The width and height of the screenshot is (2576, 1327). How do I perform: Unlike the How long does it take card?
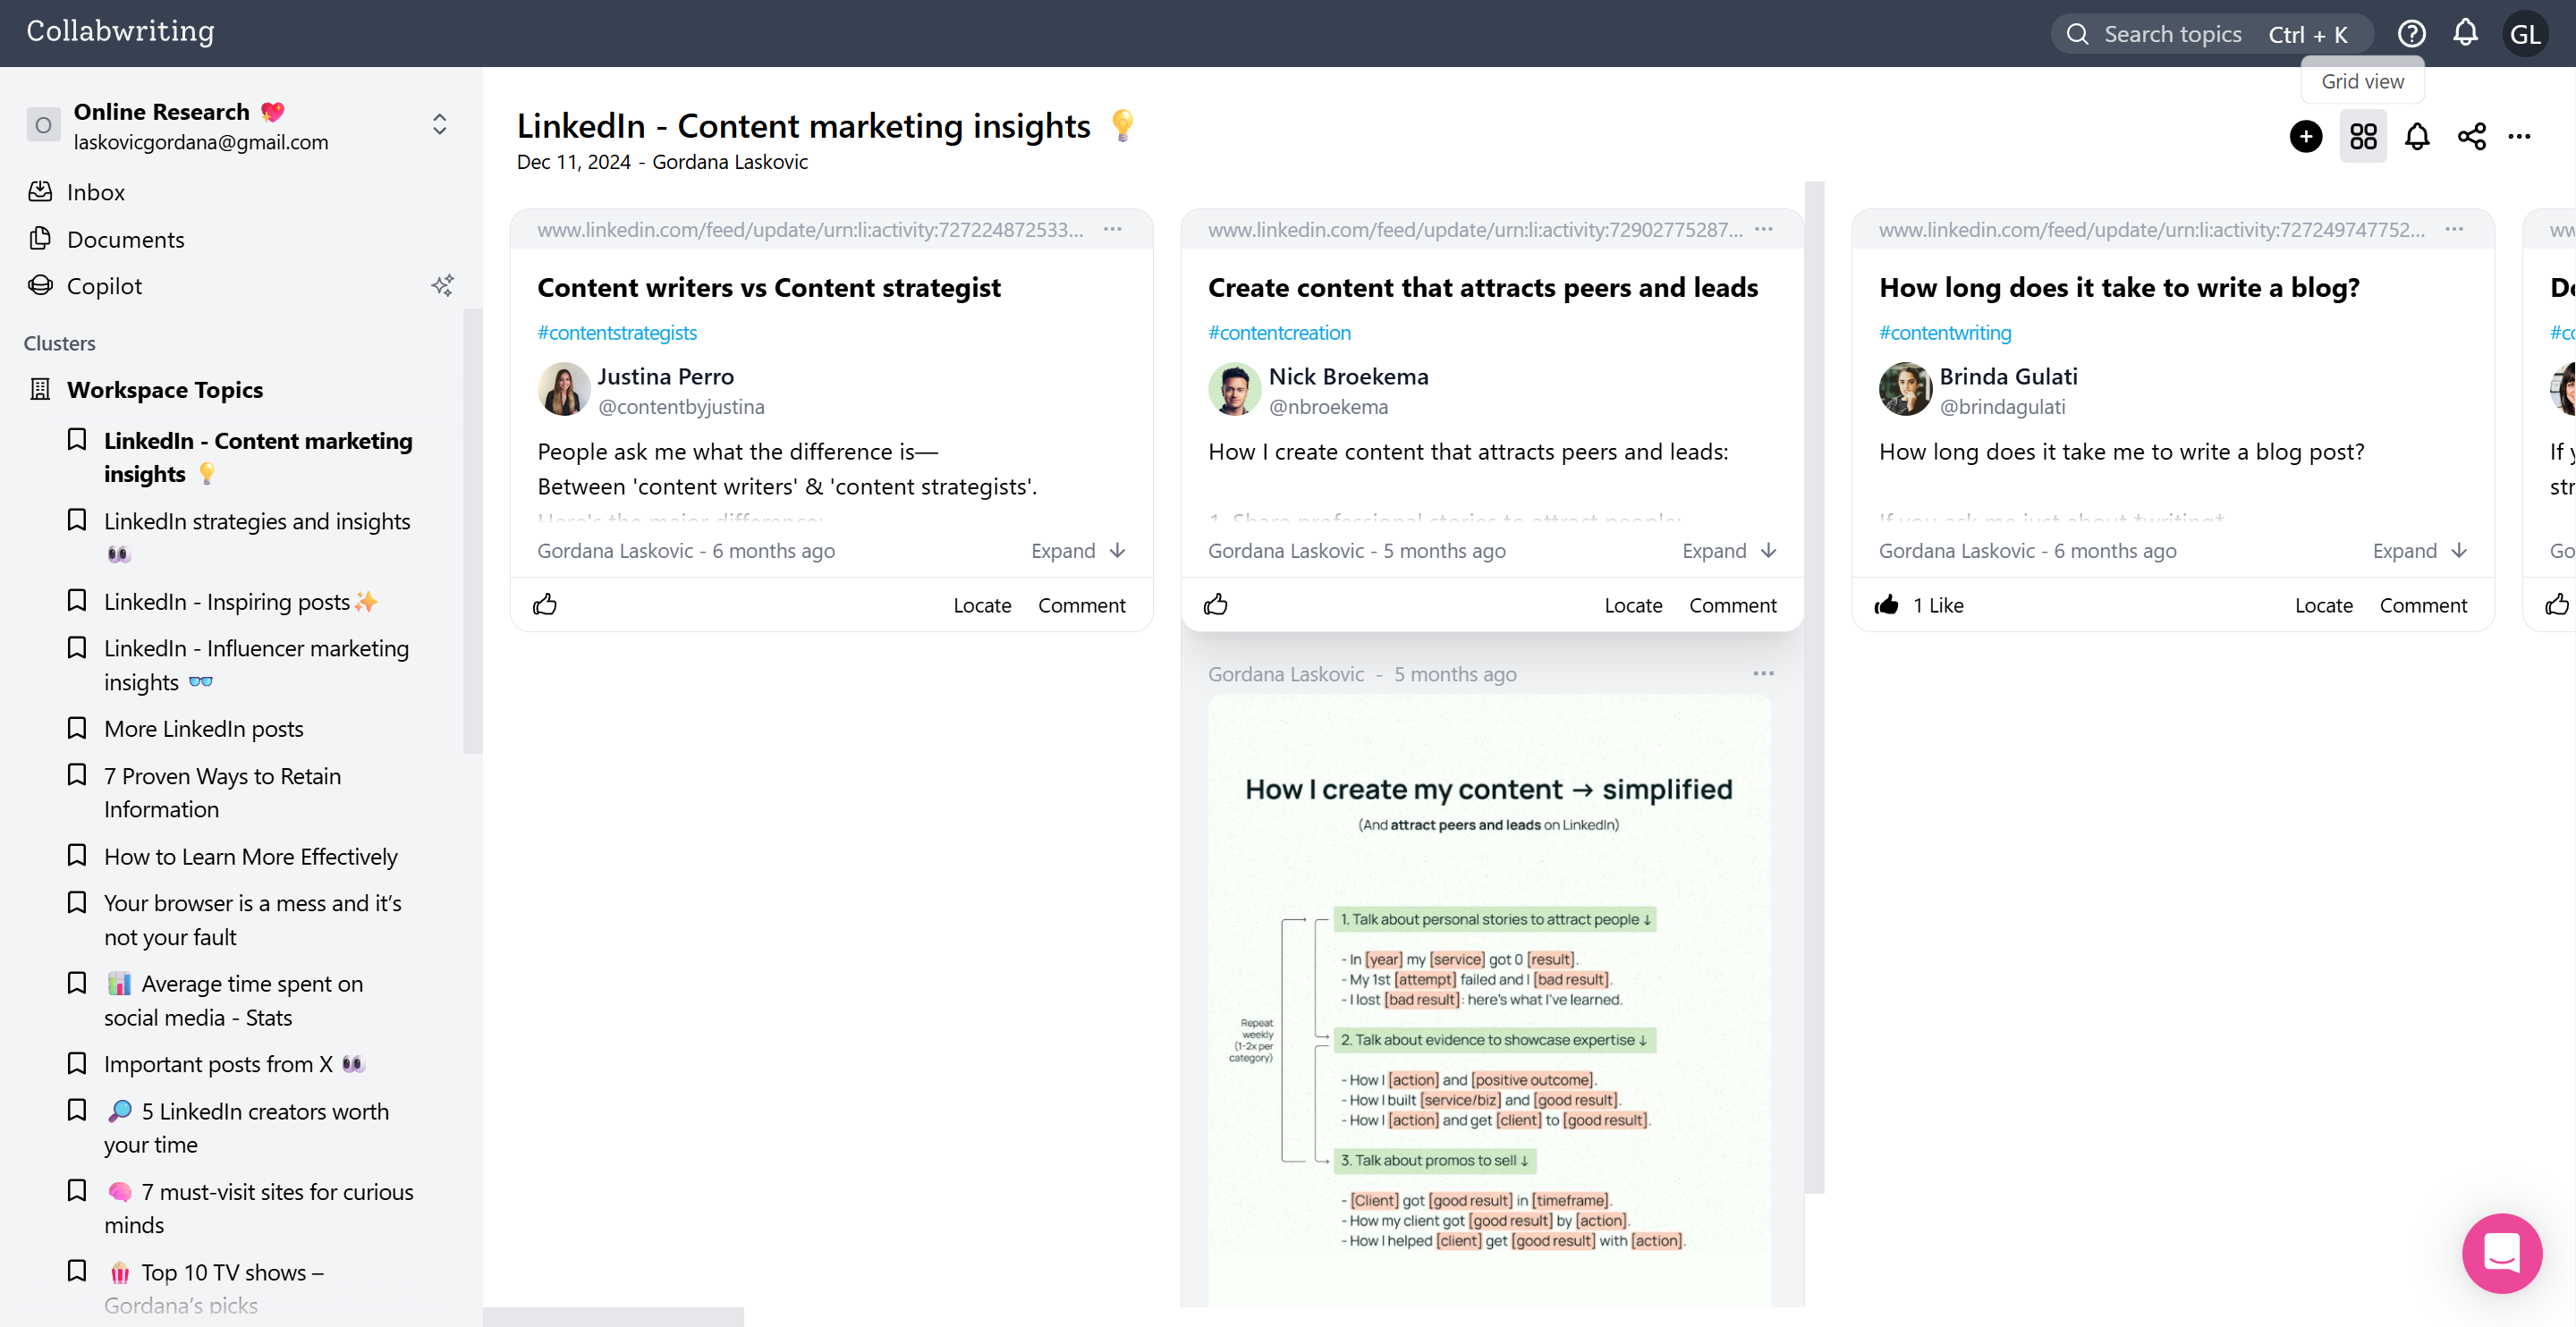click(1887, 605)
